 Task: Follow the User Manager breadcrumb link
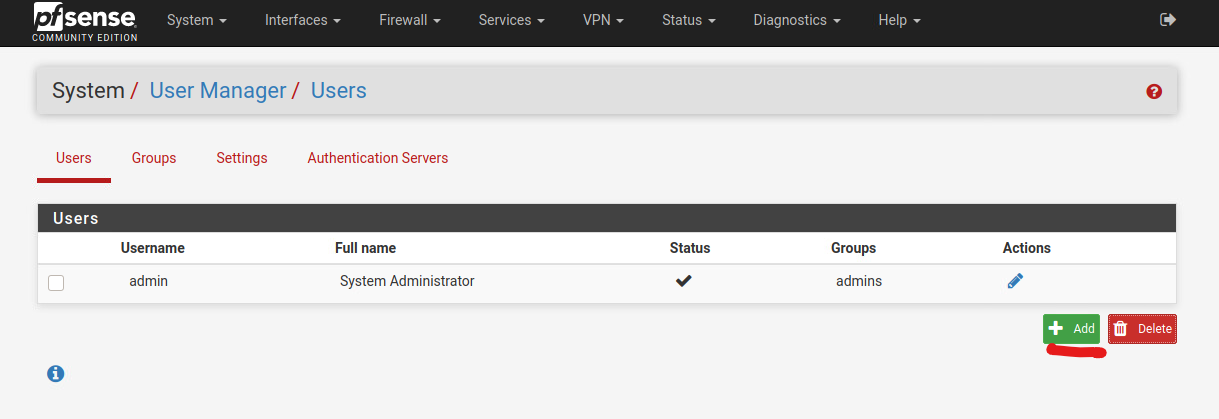[217, 91]
